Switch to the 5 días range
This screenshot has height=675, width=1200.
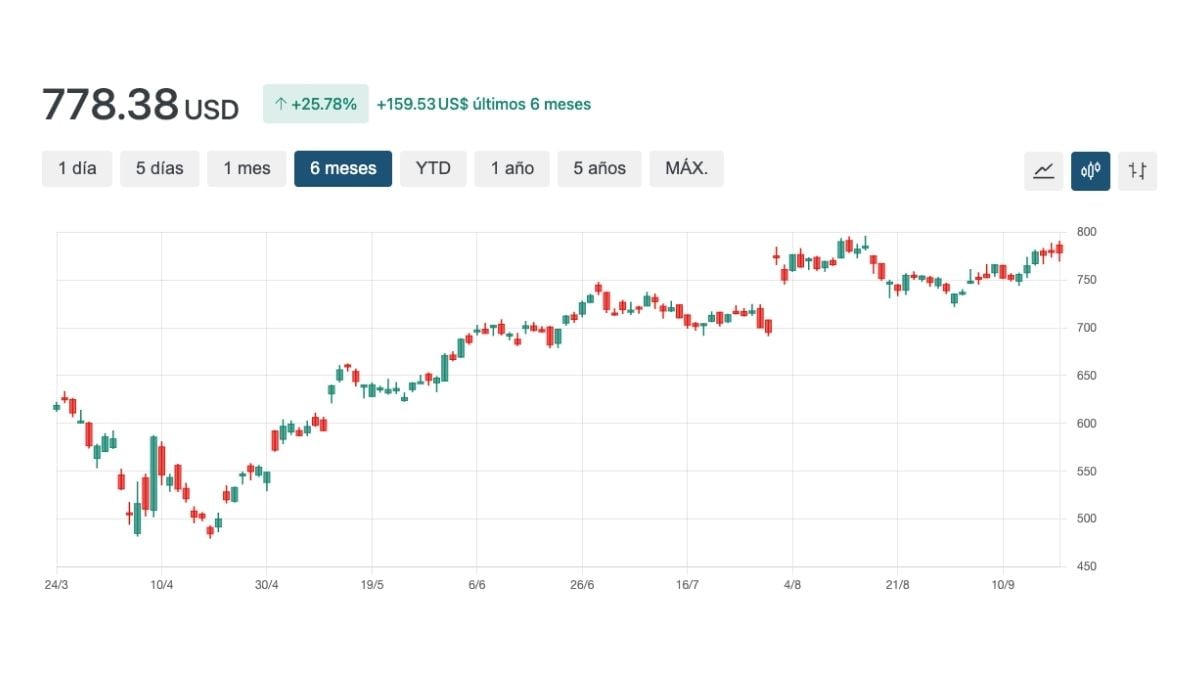(160, 169)
